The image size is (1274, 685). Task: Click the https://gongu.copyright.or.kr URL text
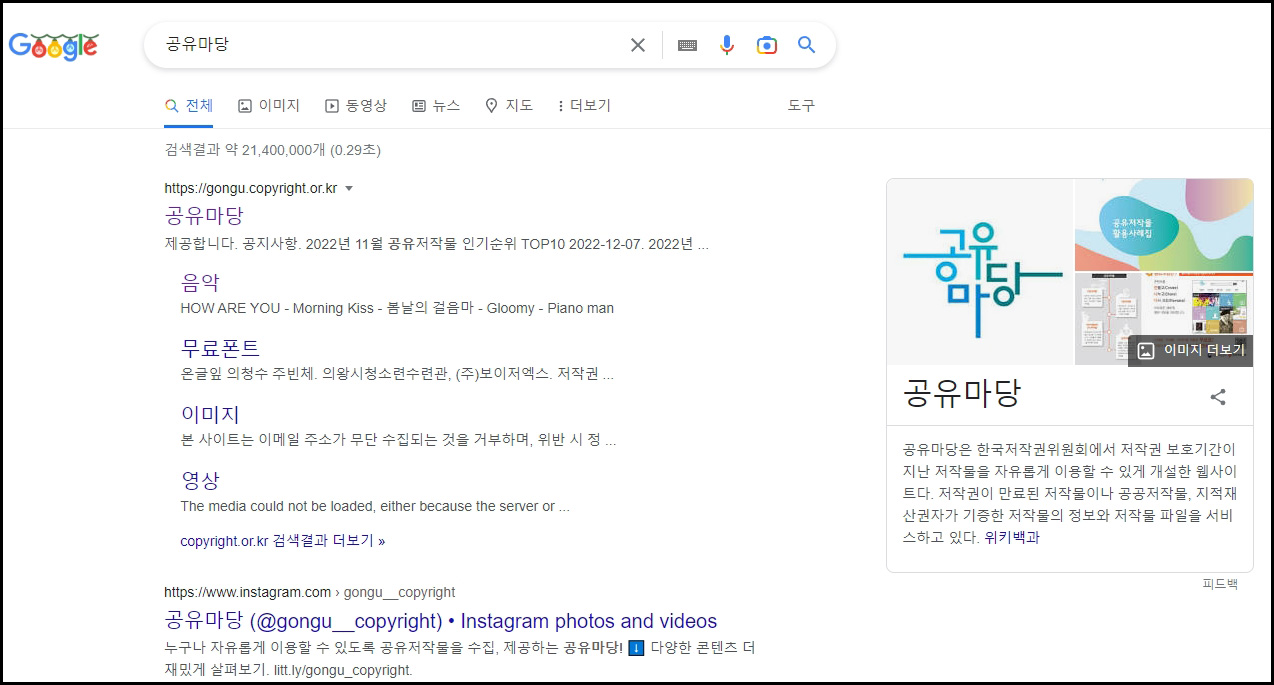(251, 188)
